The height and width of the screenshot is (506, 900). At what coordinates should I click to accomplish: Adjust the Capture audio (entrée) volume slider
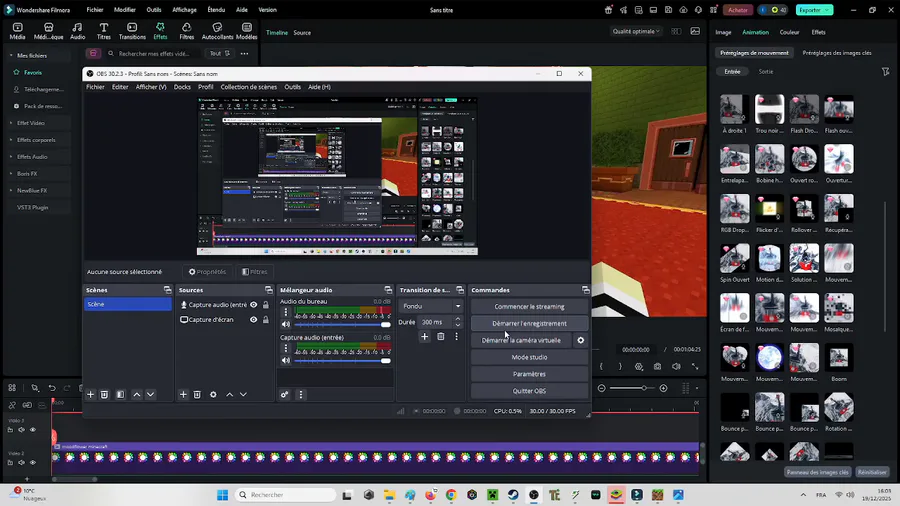(343, 361)
